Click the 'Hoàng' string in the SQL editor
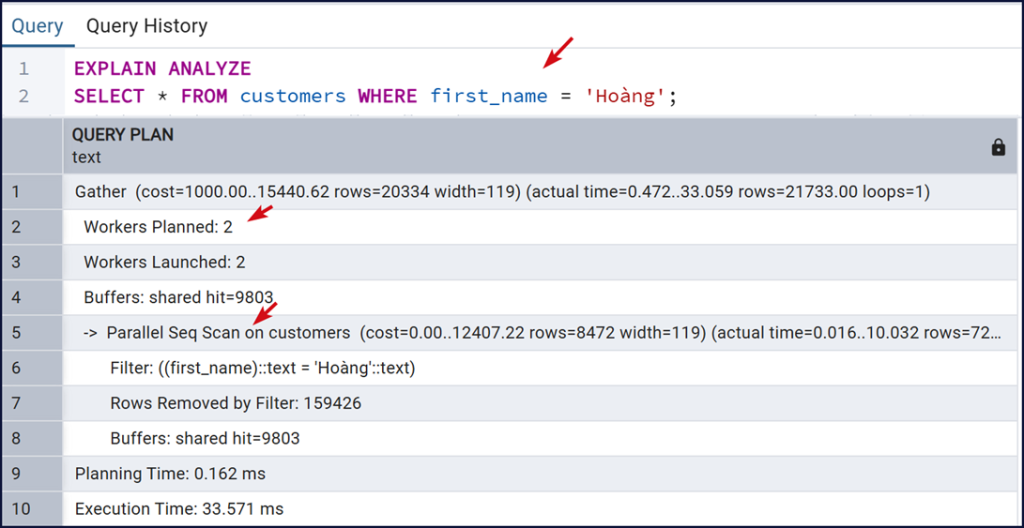The height and width of the screenshot is (528, 1024). tap(625, 96)
